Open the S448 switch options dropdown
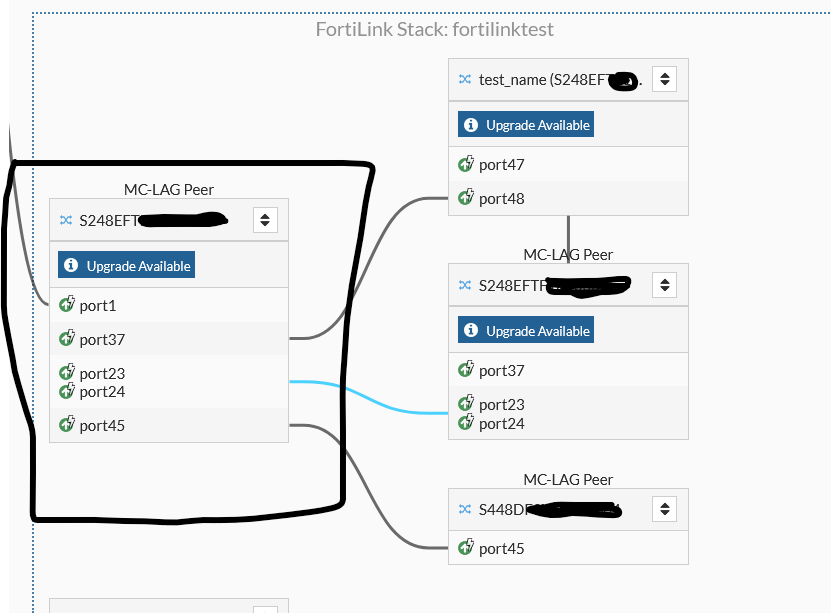Screen dimensions: 831x613 pos(665,510)
